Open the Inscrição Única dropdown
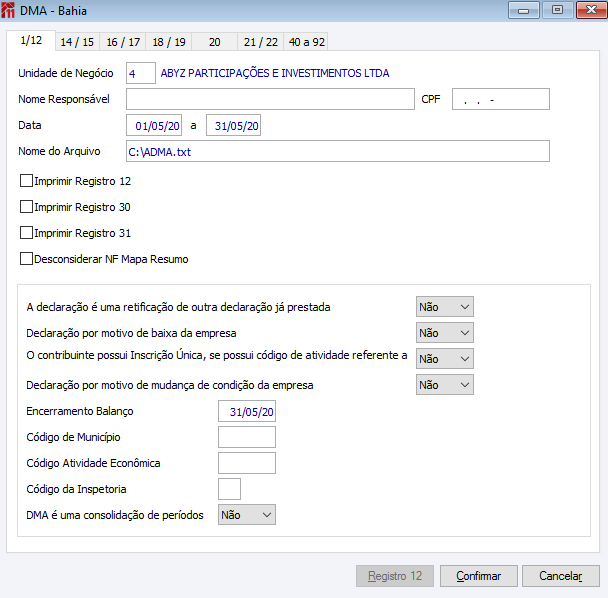Viewport: 608px width, 598px height. coord(444,359)
